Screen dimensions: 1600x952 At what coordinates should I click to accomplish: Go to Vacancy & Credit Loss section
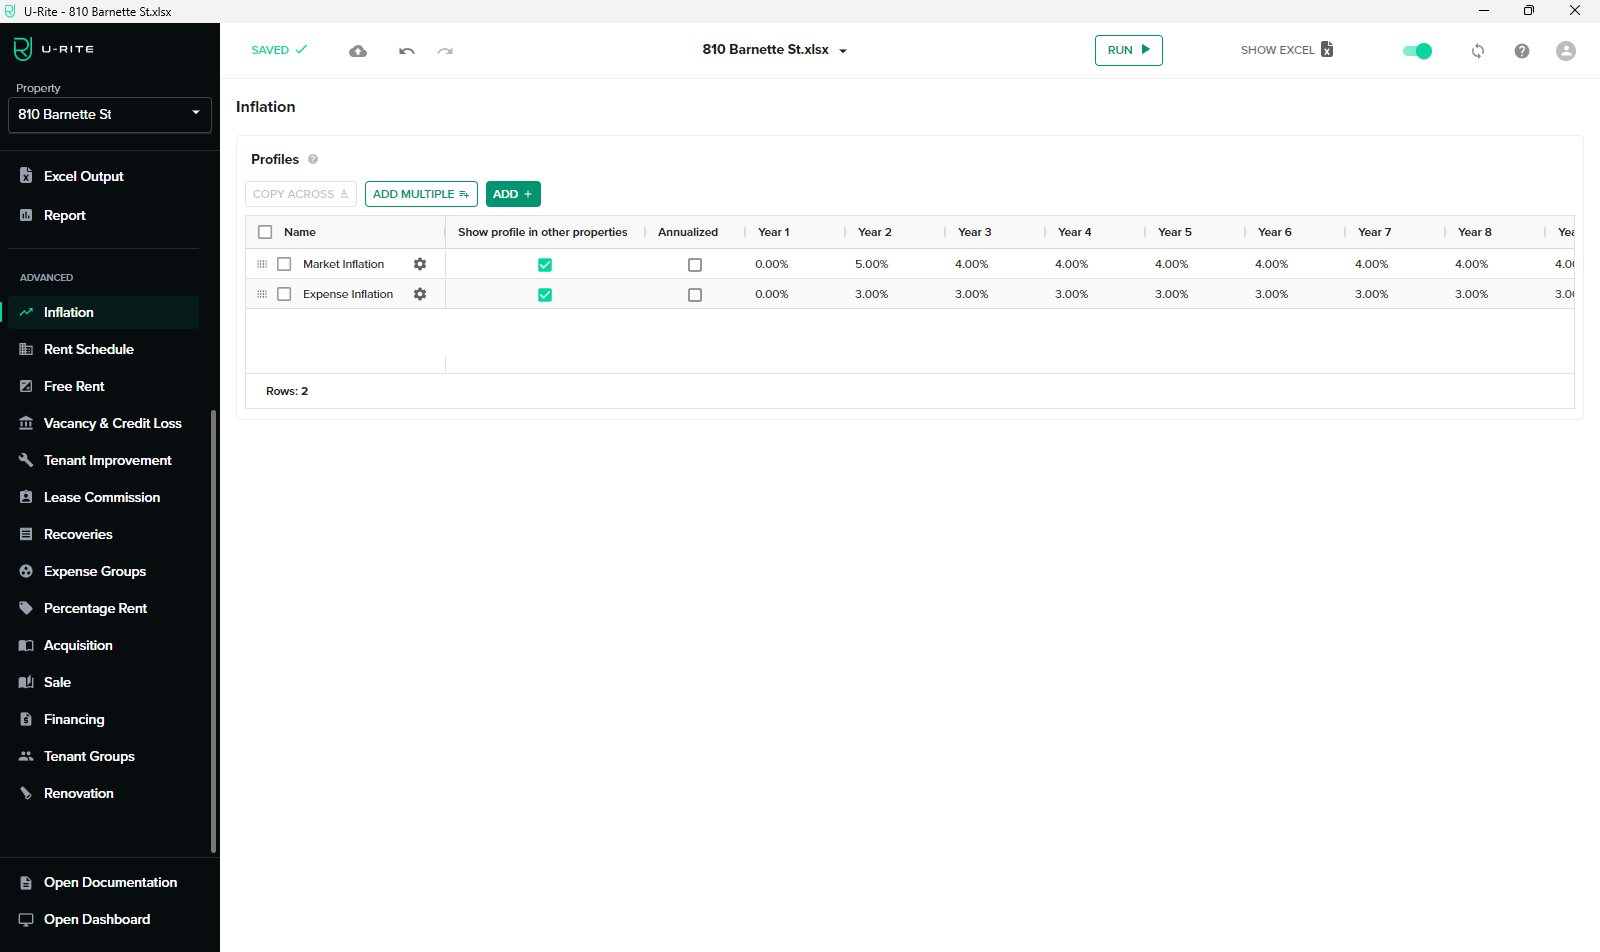click(x=112, y=423)
